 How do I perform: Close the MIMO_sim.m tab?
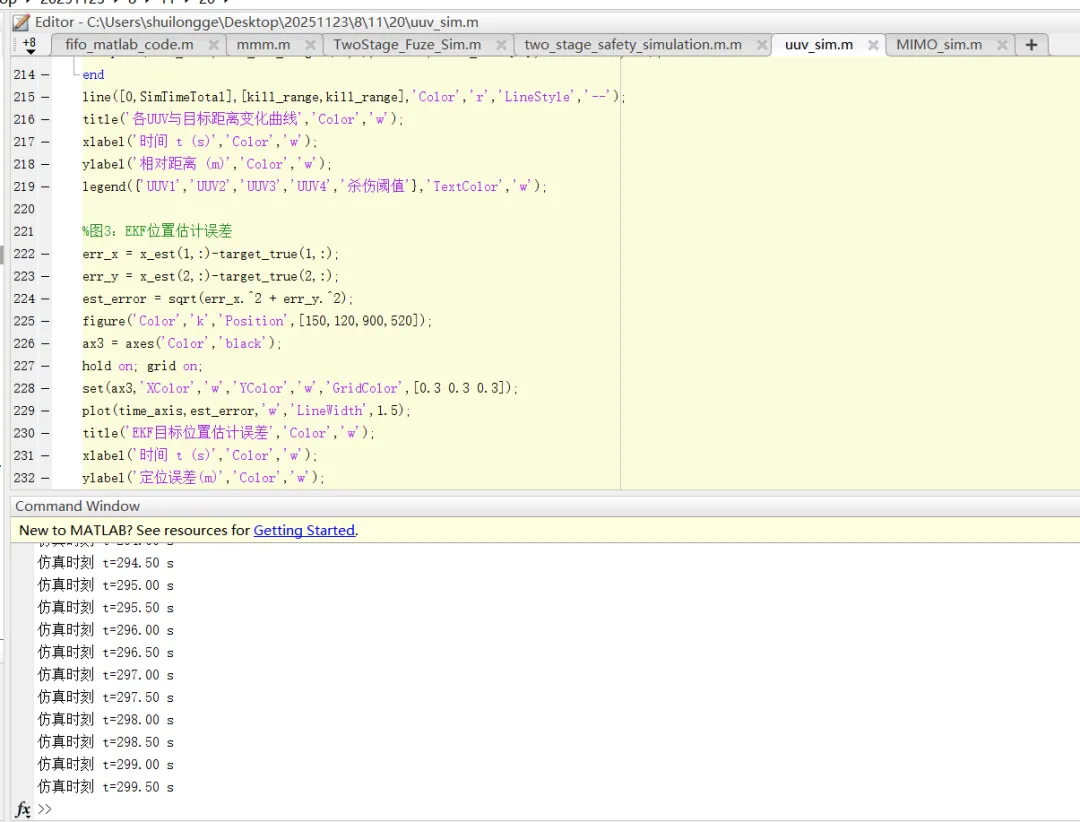click(x=1002, y=45)
